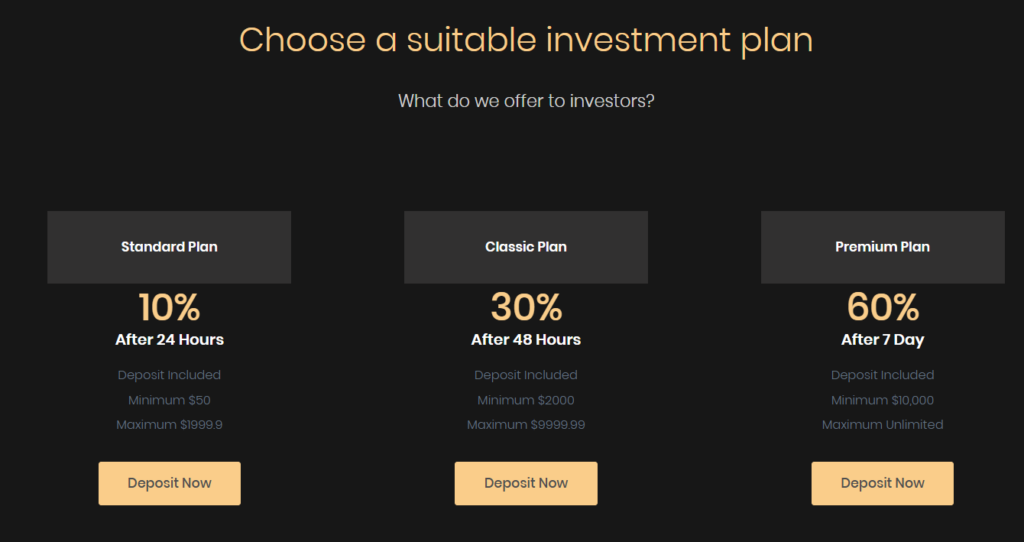1024x542 pixels.
Task: Click the "Maximum $1999.9" line
Action: click(x=169, y=425)
